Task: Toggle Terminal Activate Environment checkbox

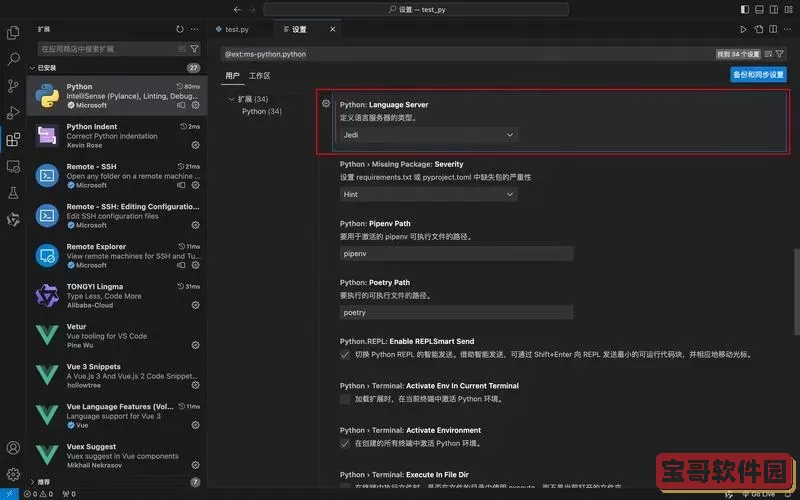Action: [345, 443]
